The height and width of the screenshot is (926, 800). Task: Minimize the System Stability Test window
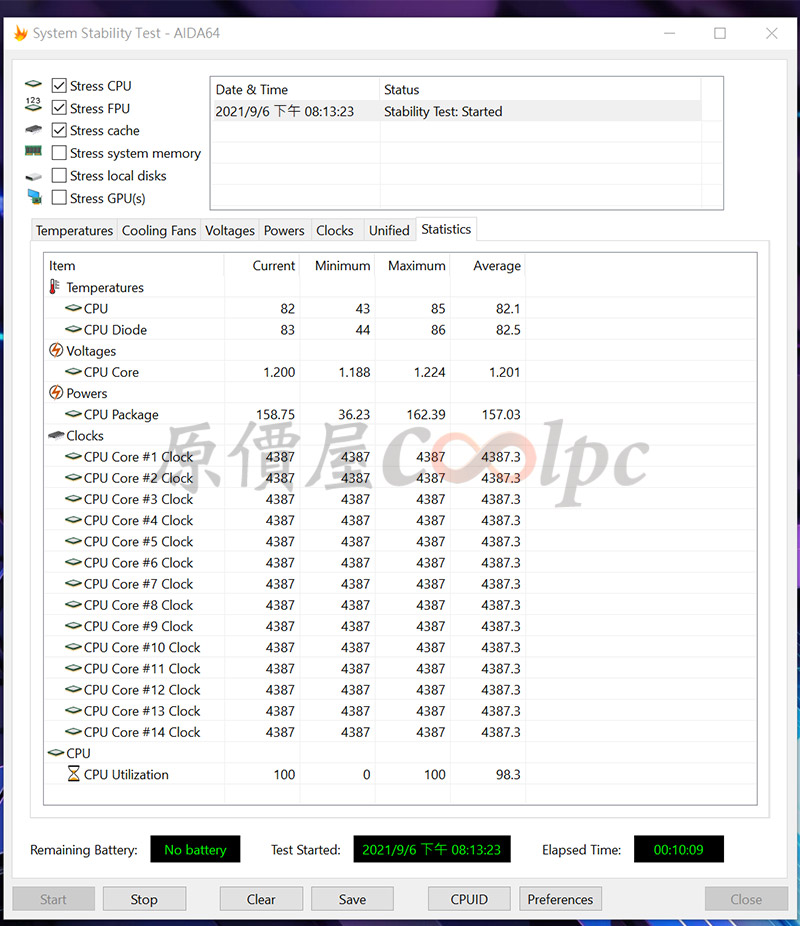click(669, 33)
